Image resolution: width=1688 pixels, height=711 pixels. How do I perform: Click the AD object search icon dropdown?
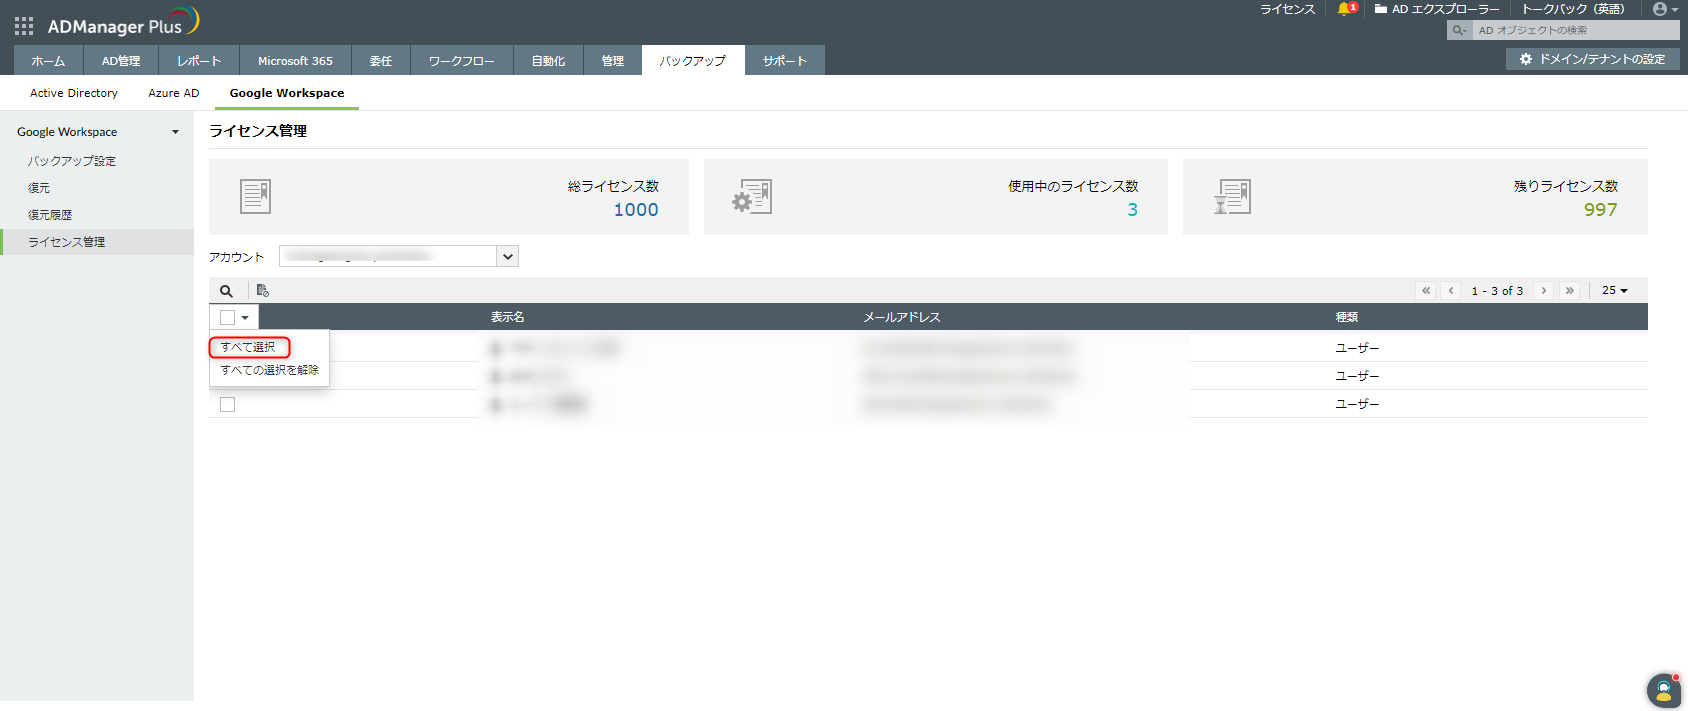[1460, 31]
